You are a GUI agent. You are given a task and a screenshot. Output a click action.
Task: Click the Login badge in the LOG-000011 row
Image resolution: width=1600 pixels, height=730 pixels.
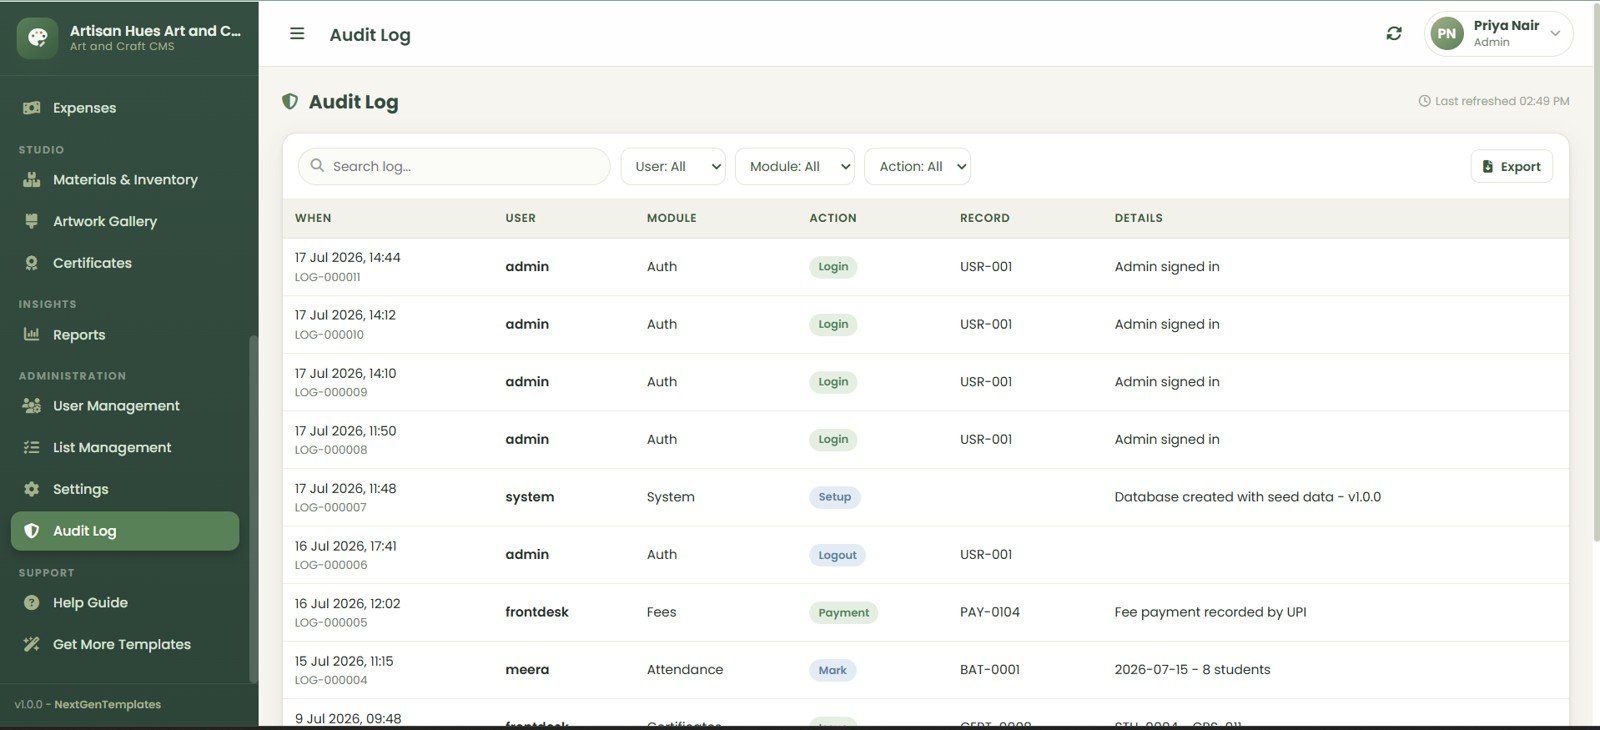point(833,267)
